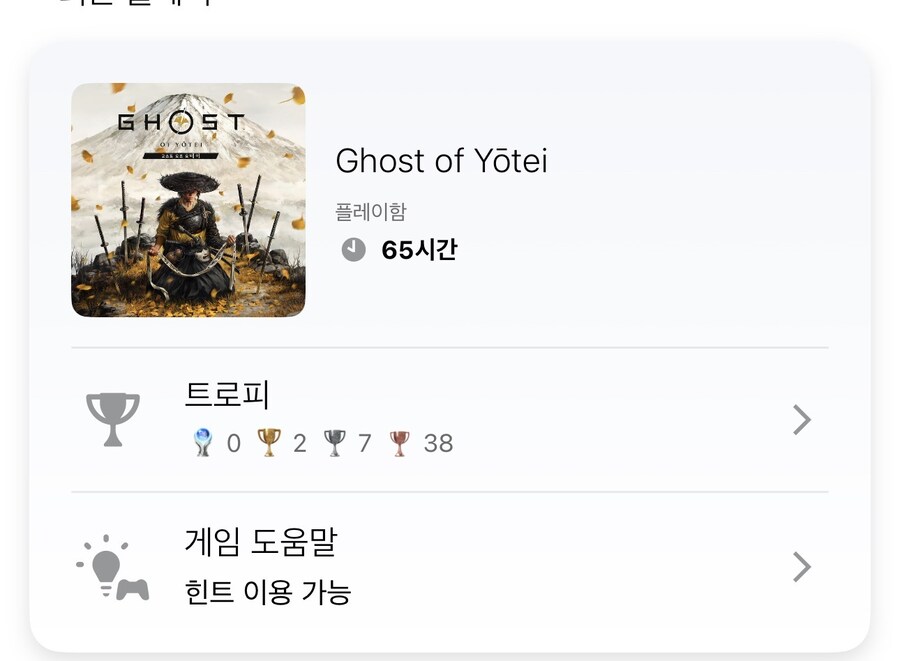Click the large trophy cup icon
The width and height of the screenshot is (900, 661).
tap(113, 419)
